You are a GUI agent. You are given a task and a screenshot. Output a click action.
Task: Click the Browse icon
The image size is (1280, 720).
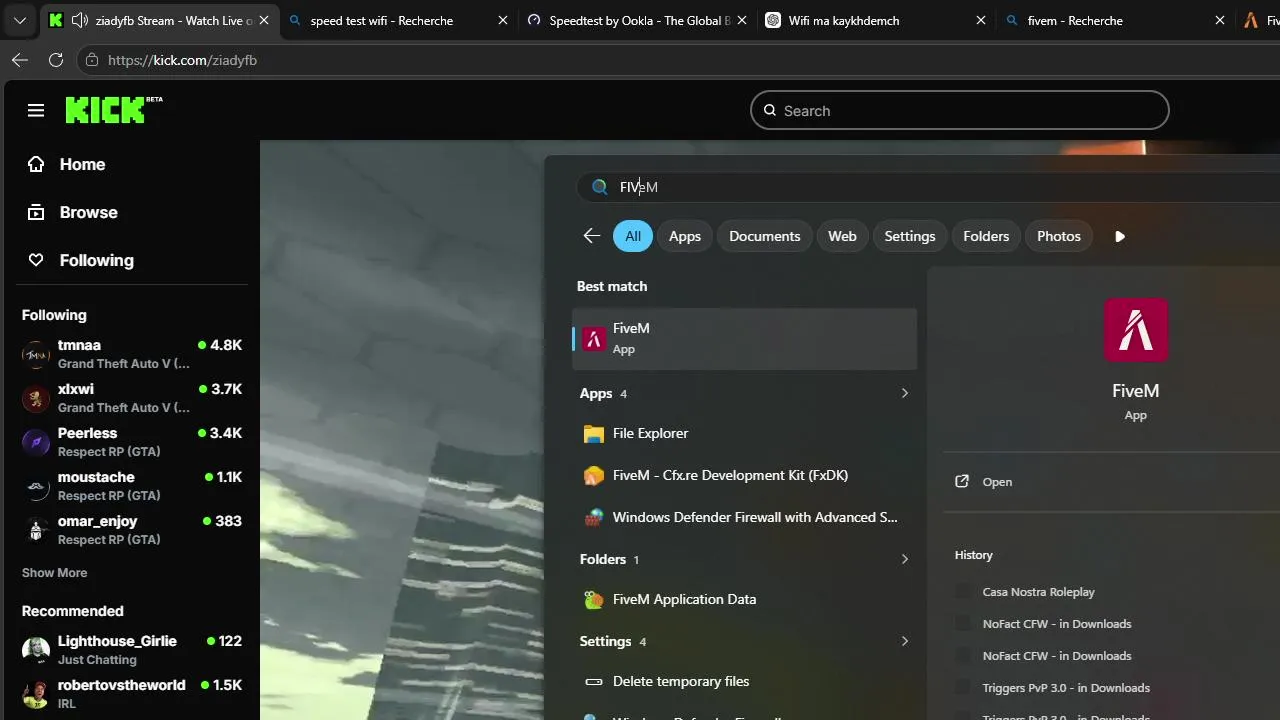(36, 212)
